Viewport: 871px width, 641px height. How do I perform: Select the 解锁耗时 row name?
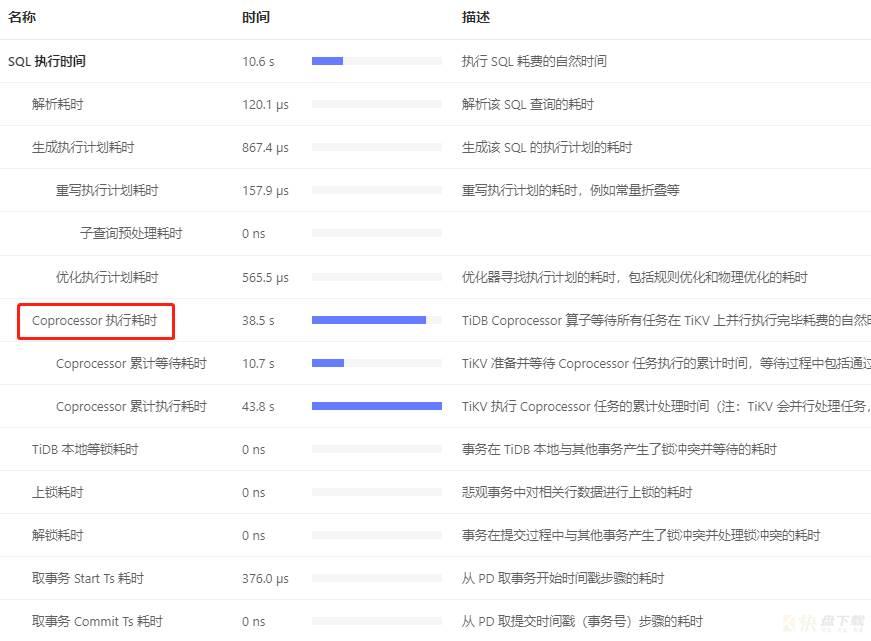[x=57, y=535]
